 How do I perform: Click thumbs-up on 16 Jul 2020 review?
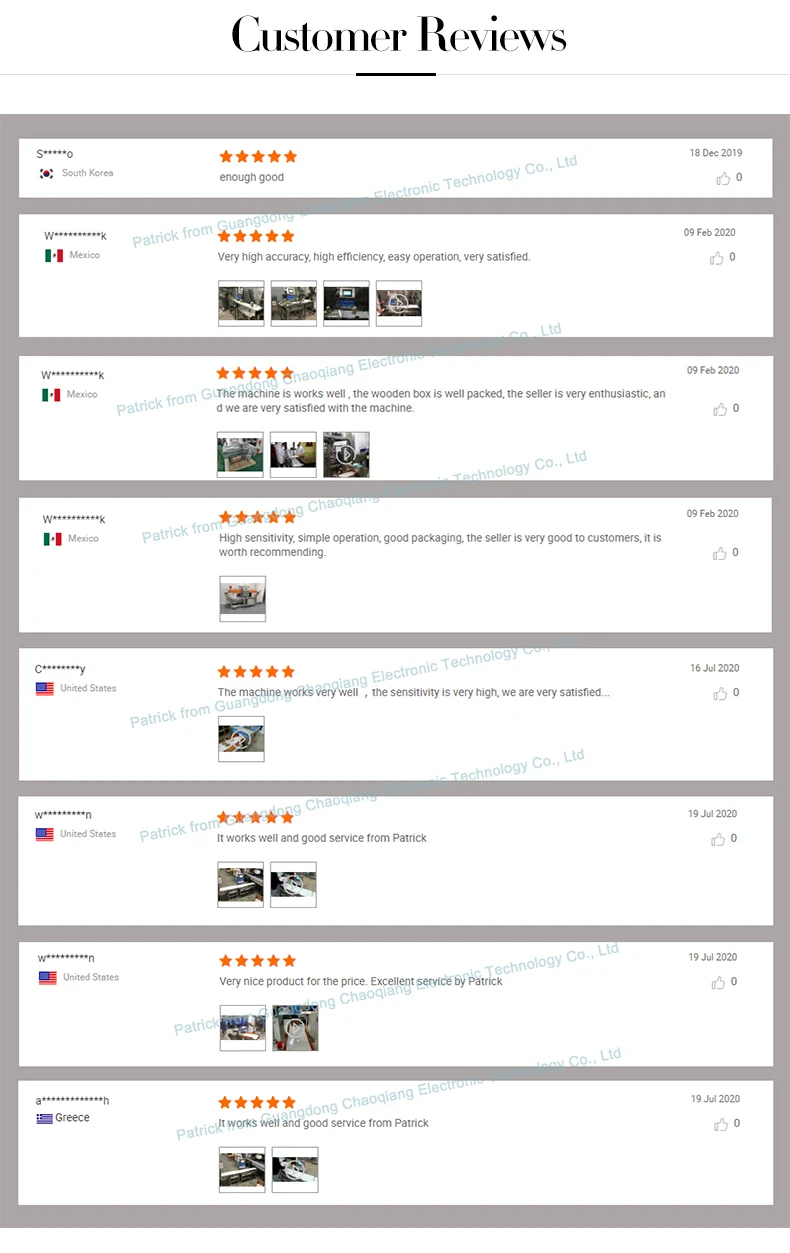click(720, 693)
